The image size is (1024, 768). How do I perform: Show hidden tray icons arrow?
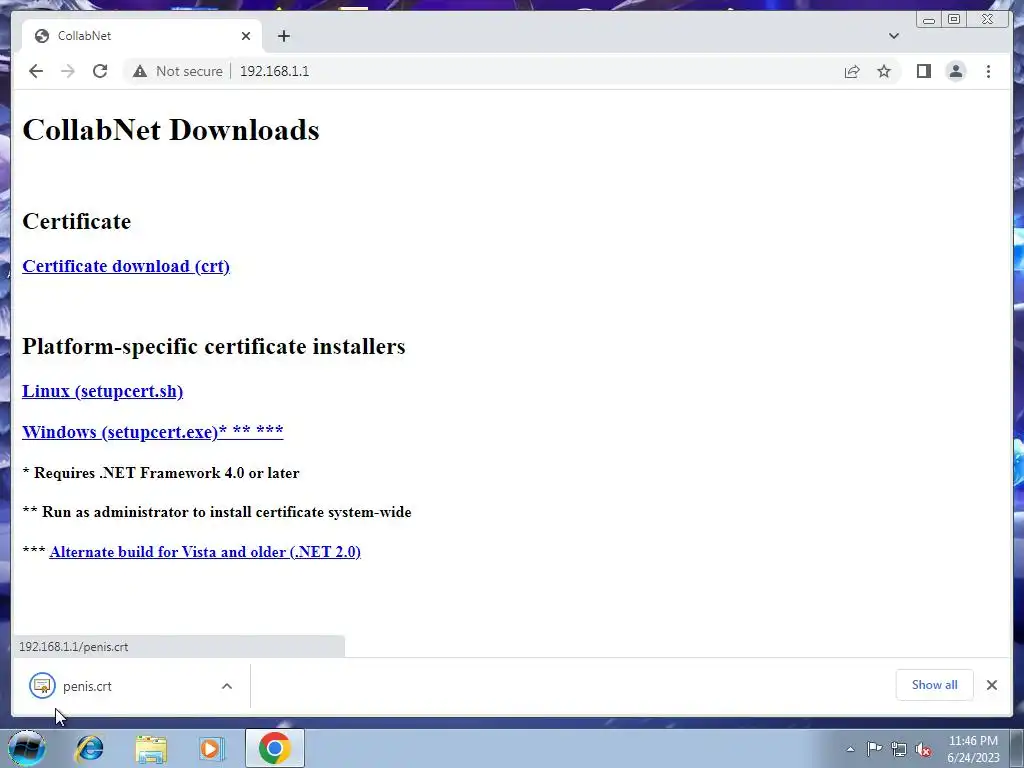pos(850,749)
